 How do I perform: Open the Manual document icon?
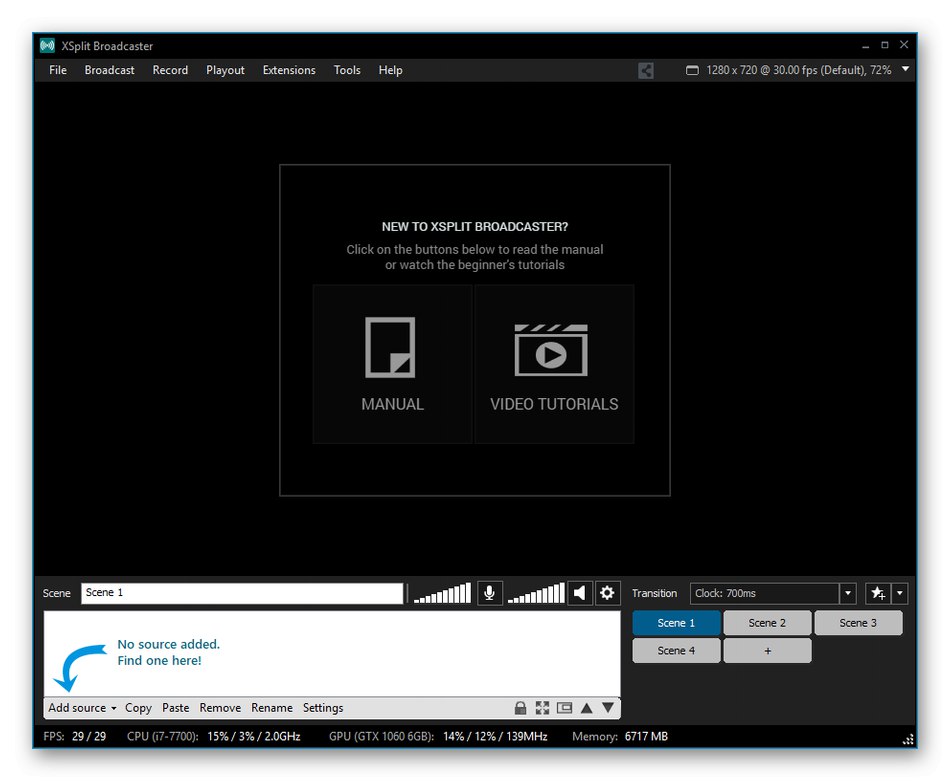tap(390, 347)
